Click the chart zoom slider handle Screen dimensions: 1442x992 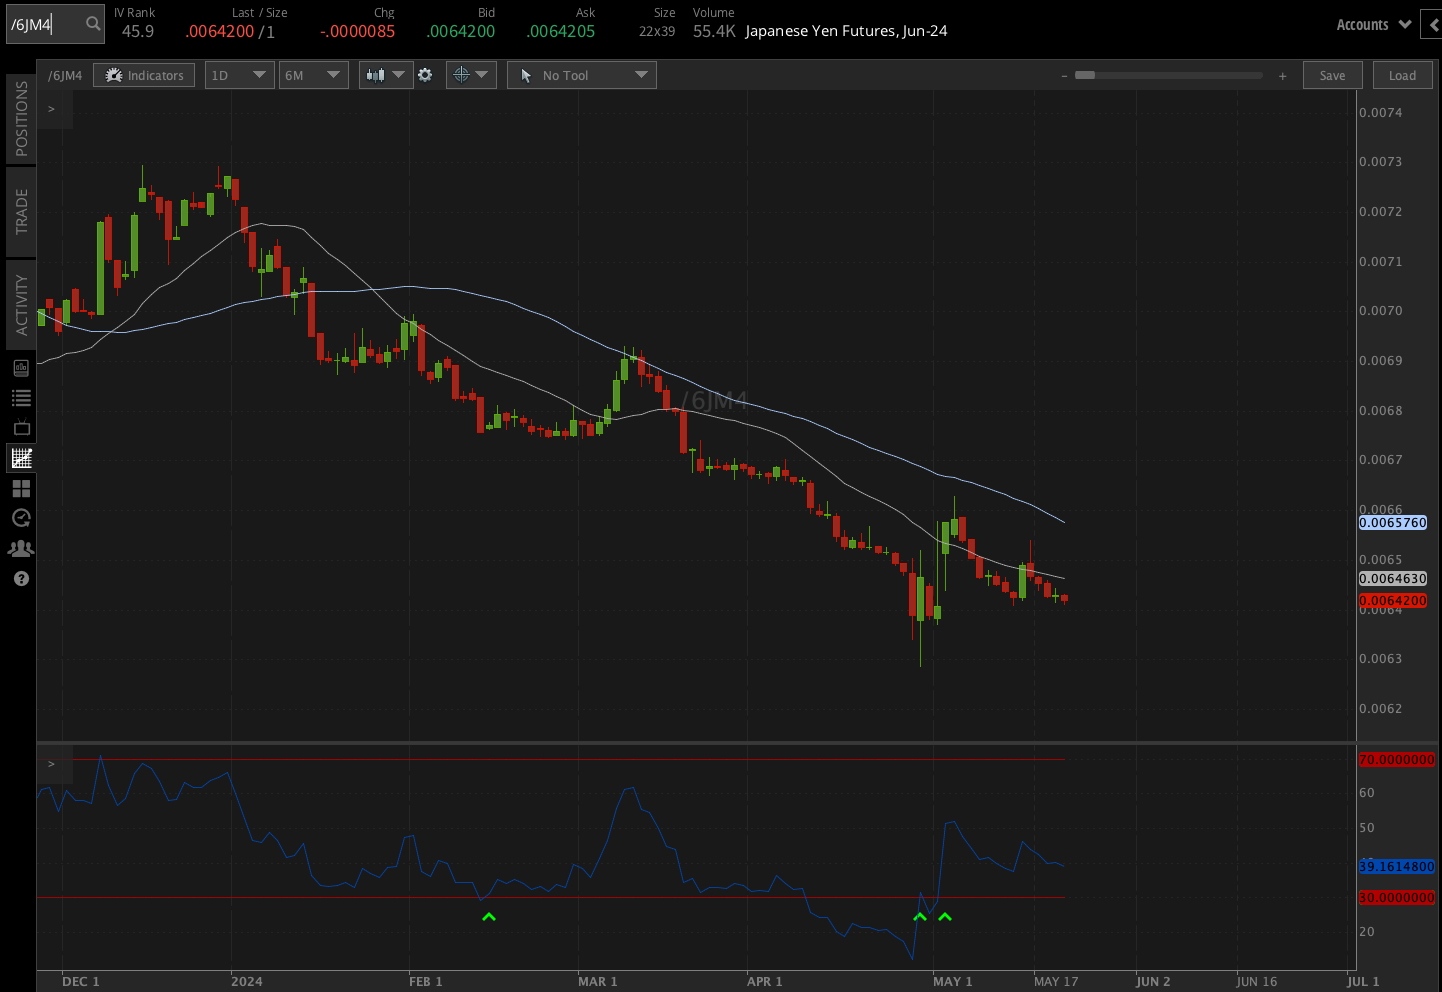click(1085, 75)
